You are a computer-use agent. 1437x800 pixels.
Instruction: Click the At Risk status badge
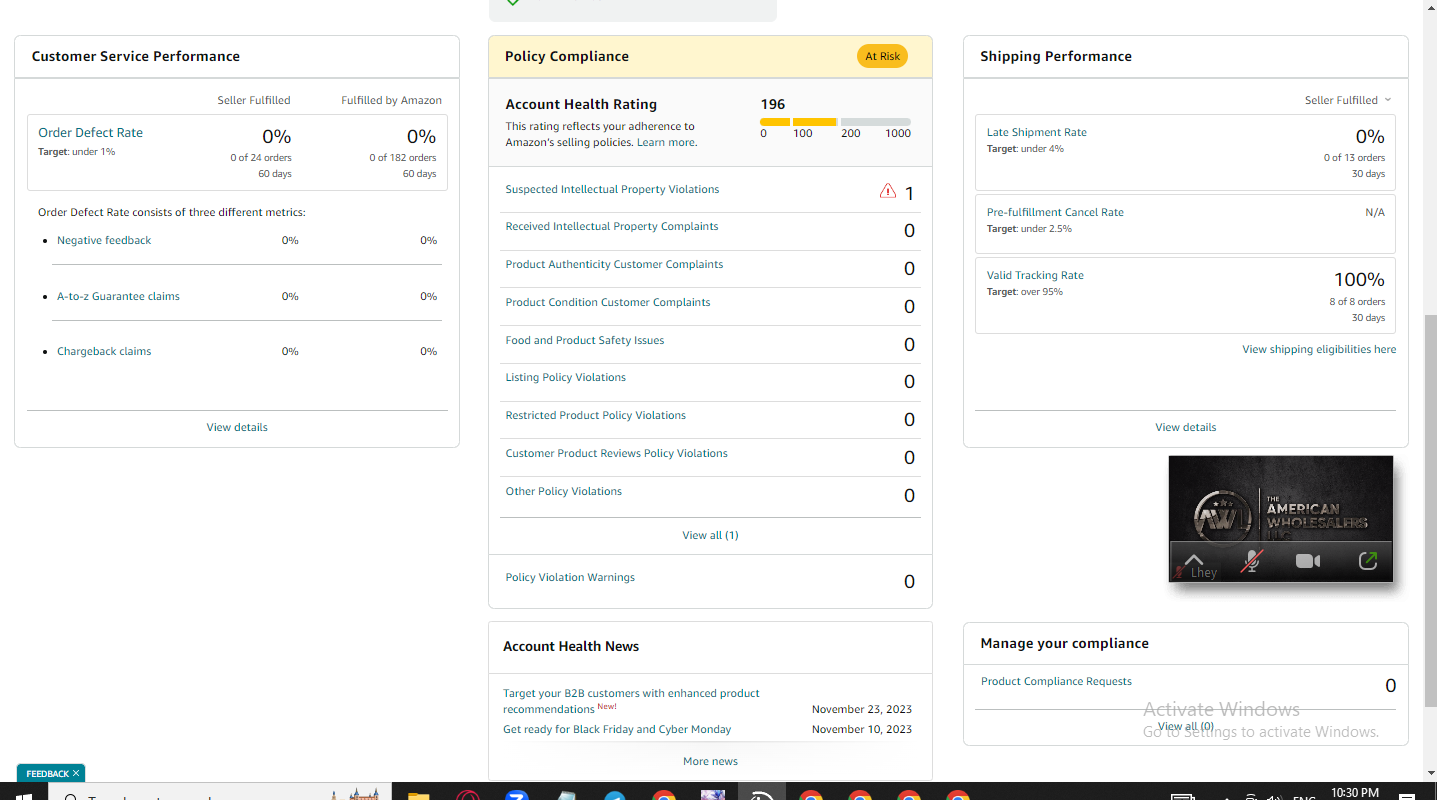(x=882, y=56)
